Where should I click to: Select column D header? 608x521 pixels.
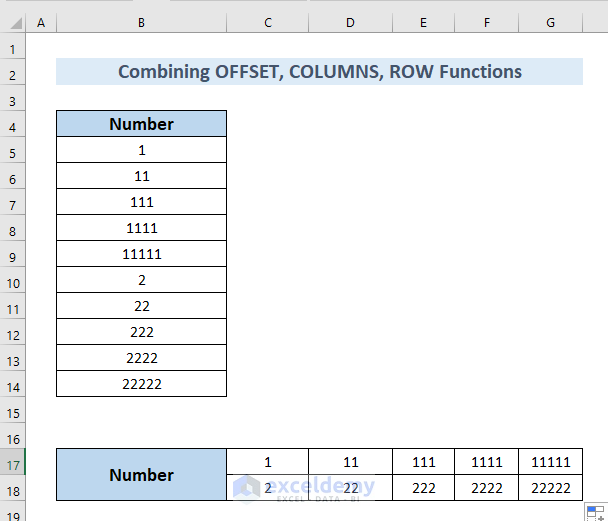(351, 23)
